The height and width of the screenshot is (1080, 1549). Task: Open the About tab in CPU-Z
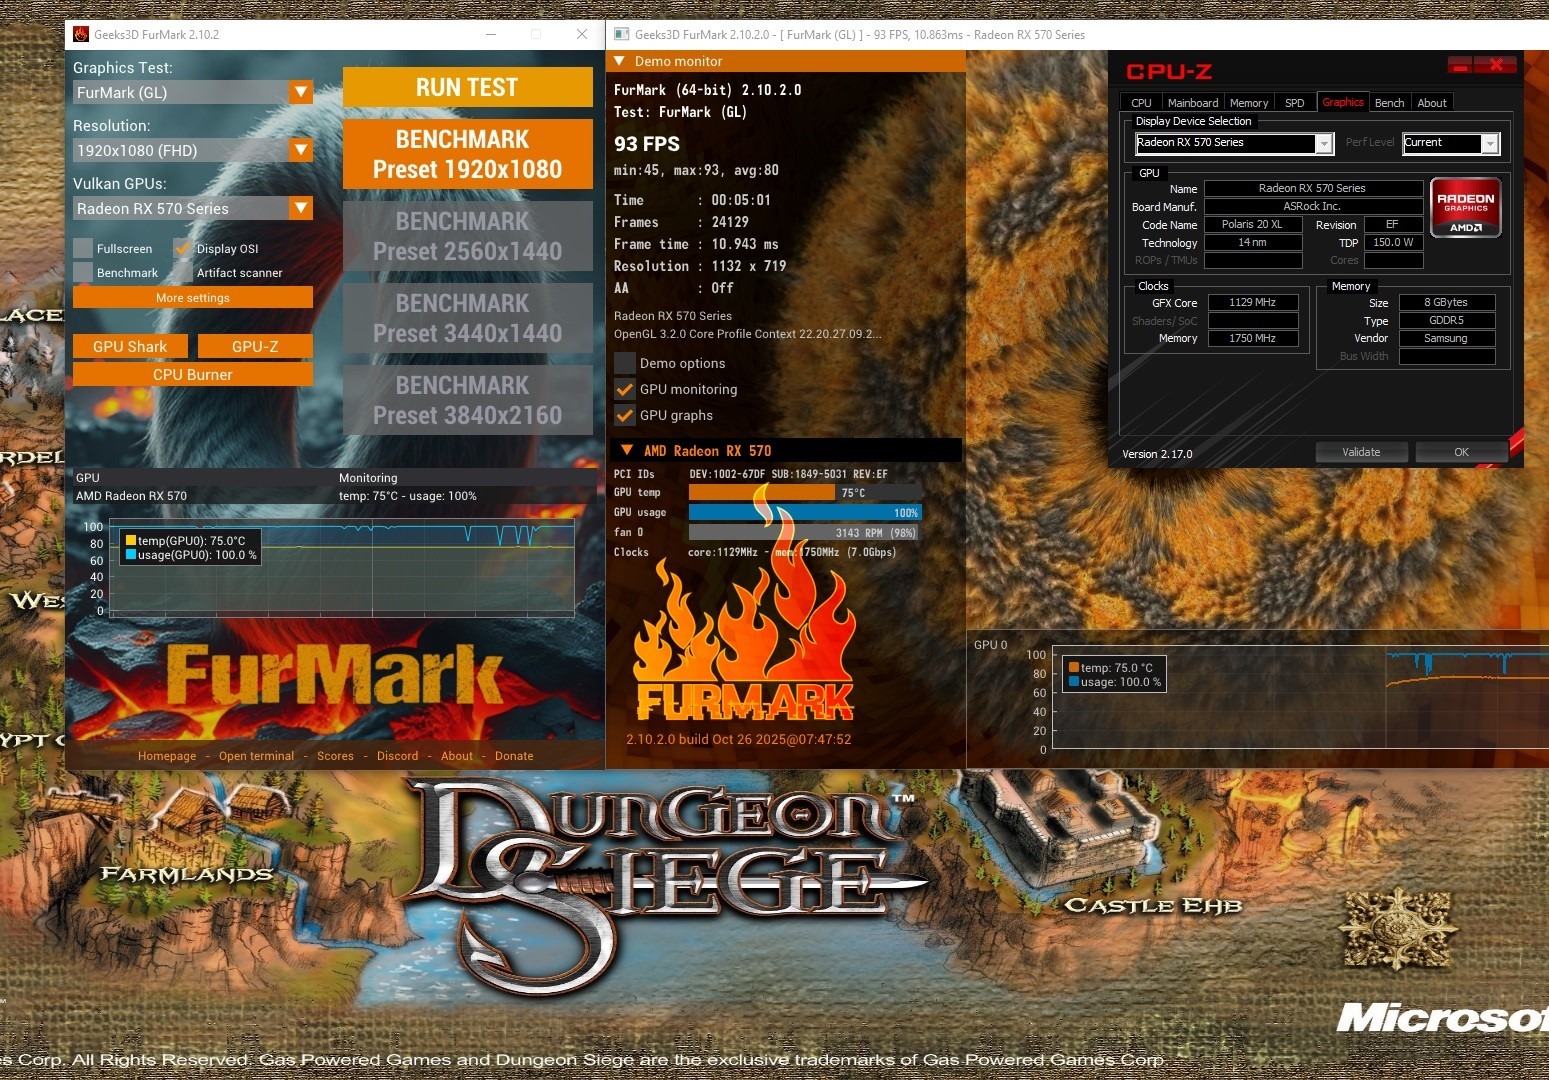click(1432, 103)
